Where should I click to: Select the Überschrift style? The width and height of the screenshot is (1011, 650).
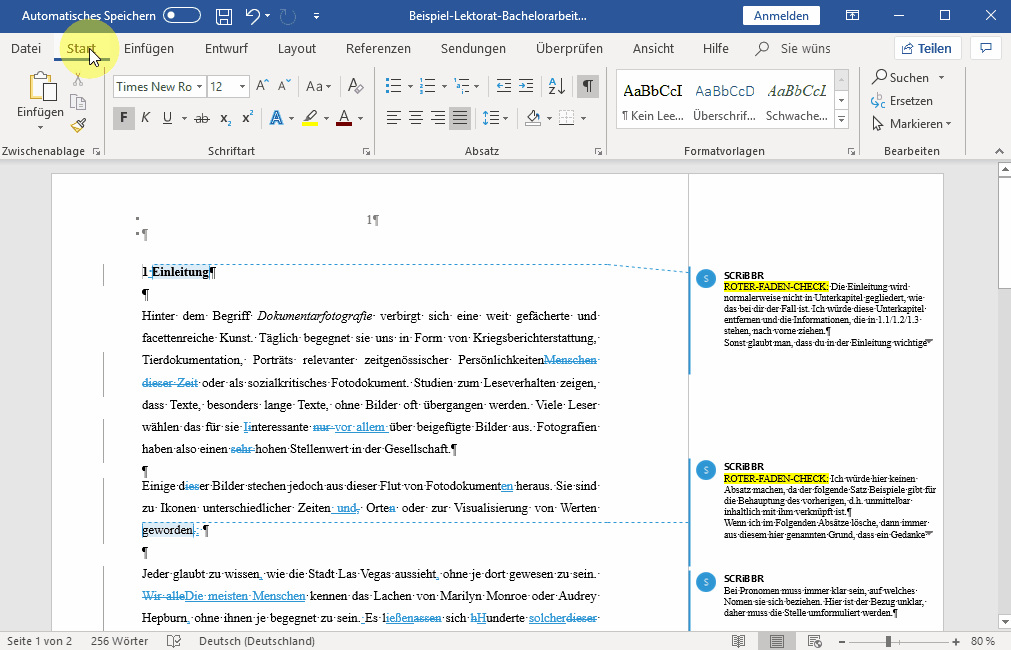(725, 101)
